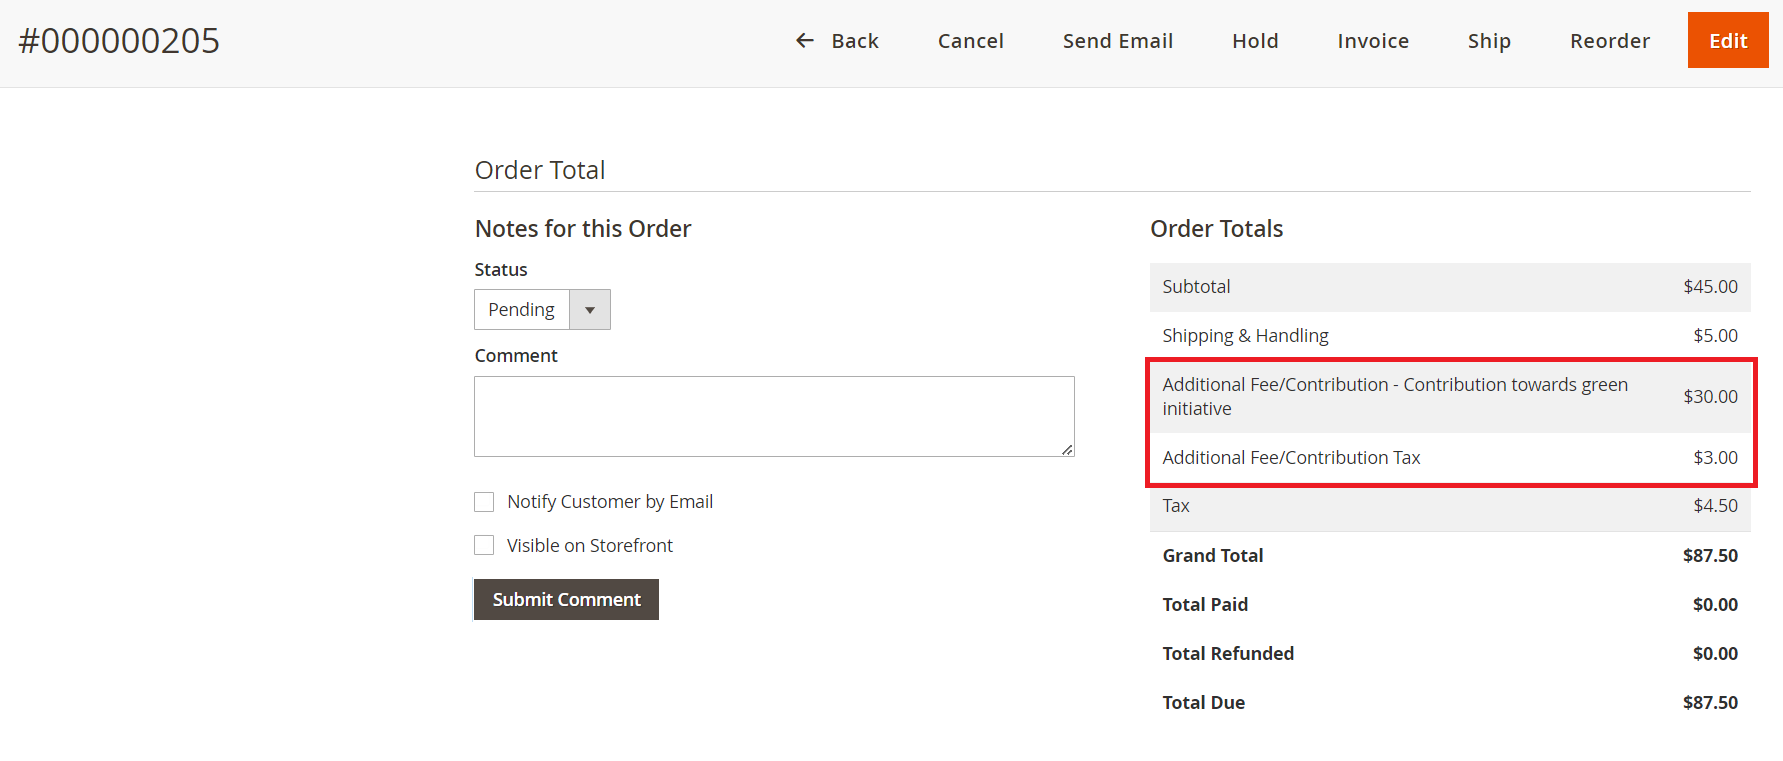Focus the Comment text area
The width and height of the screenshot is (1783, 761).
[x=773, y=416]
